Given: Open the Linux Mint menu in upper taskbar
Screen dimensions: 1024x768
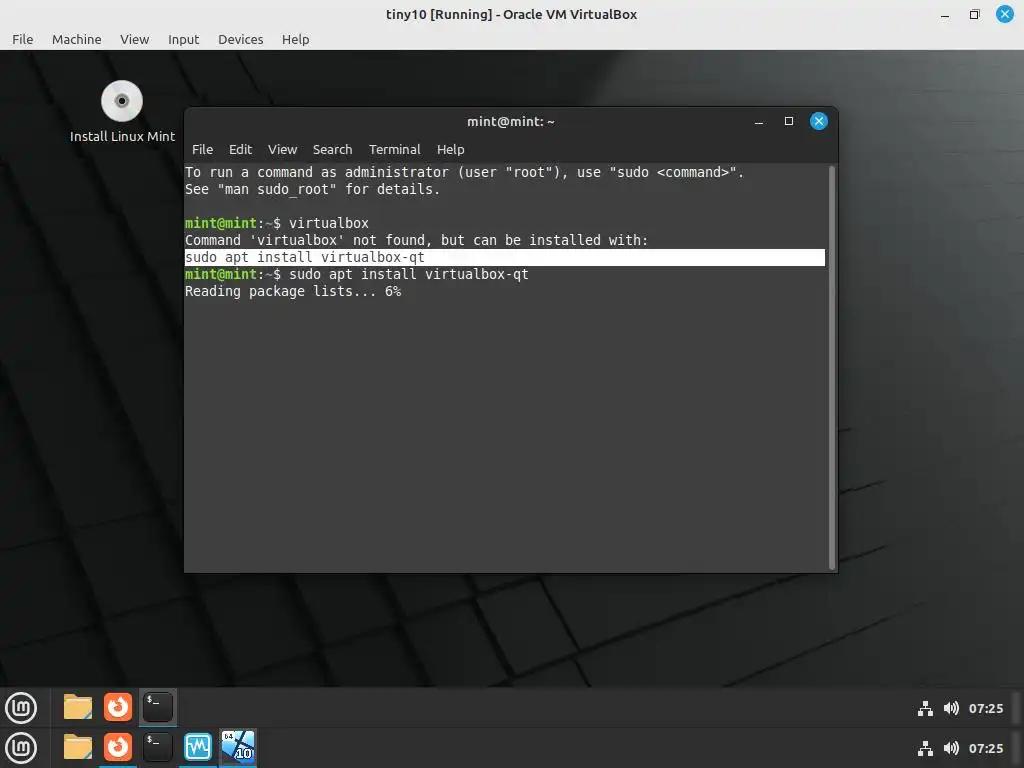Looking at the screenshot, I should (21, 707).
